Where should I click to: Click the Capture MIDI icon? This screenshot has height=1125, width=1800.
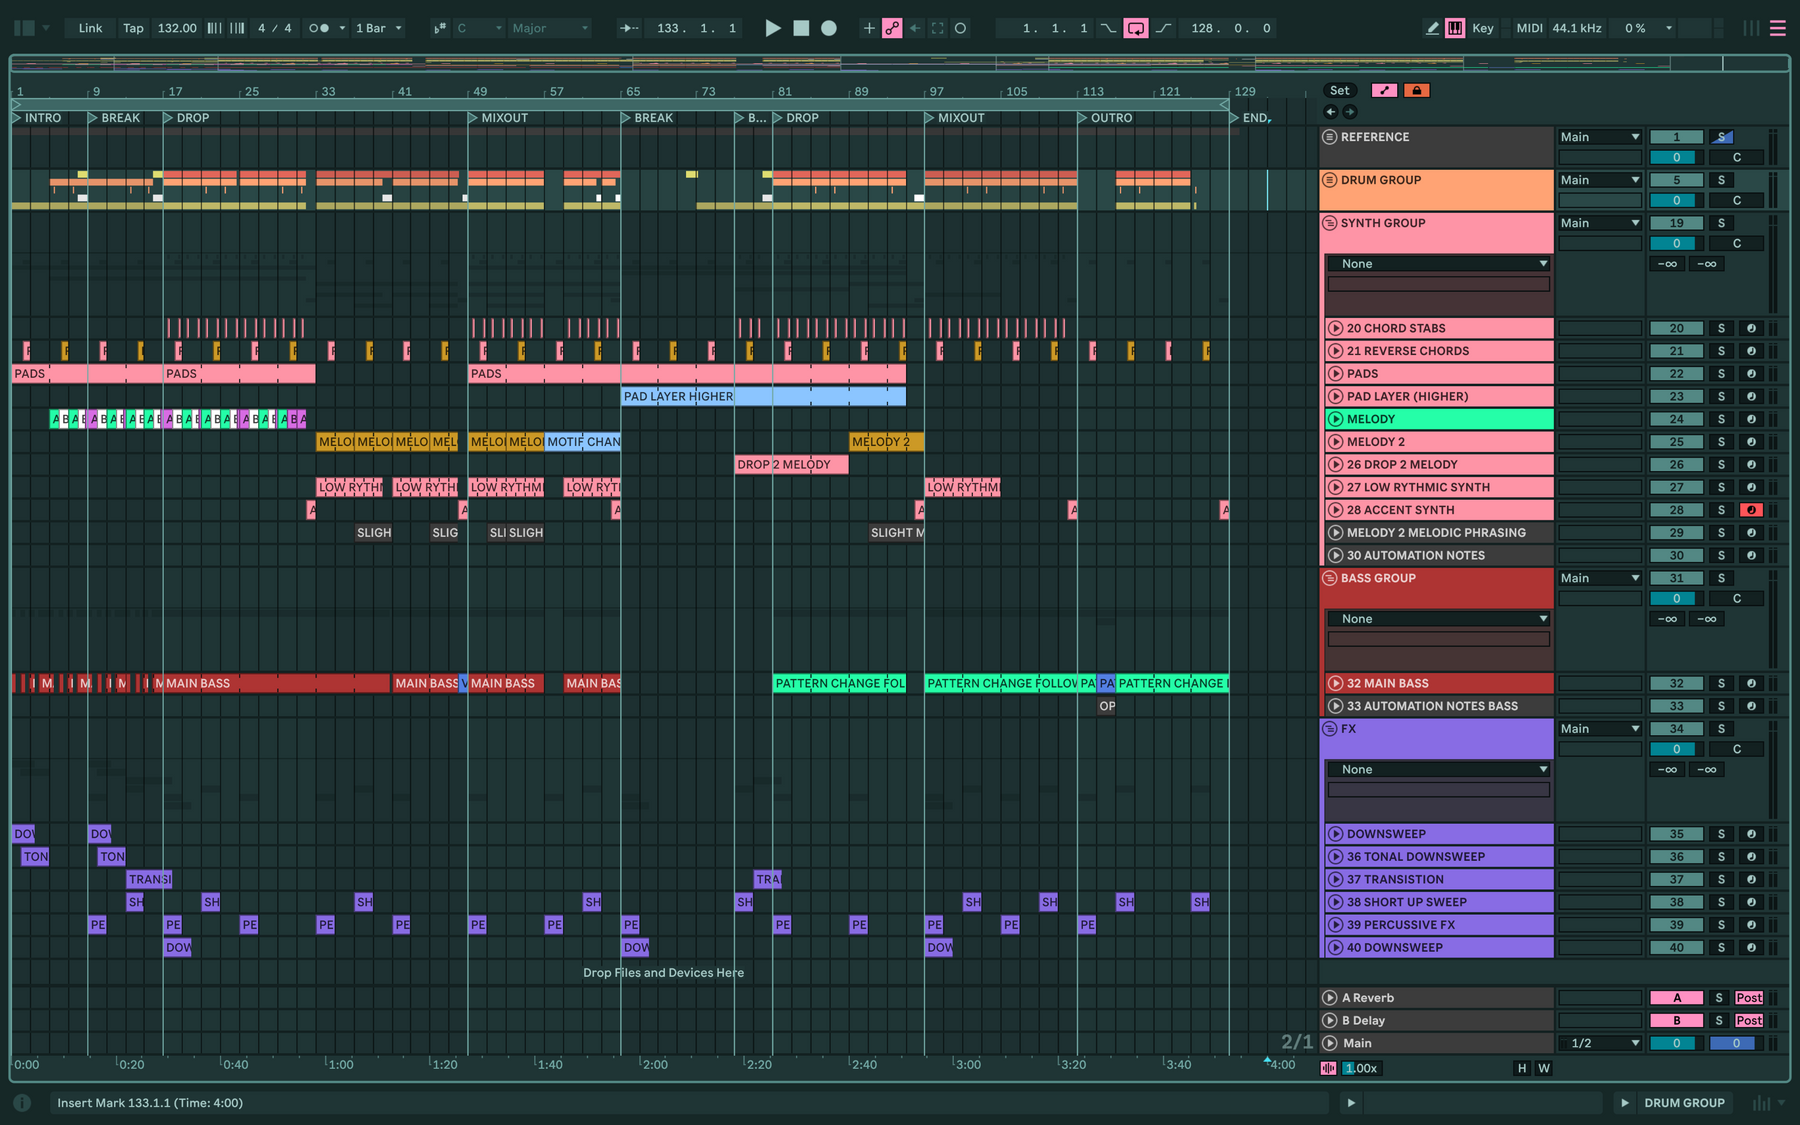coord(938,28)
